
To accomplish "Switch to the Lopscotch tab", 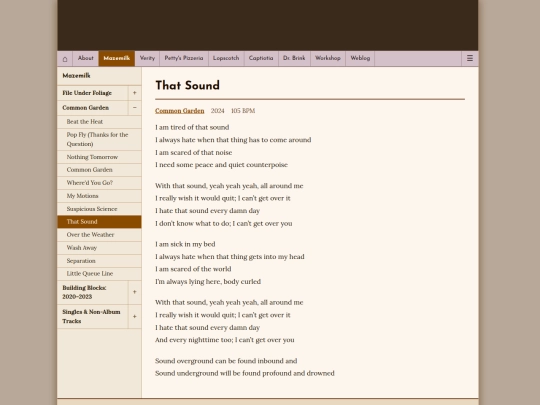I will (226, 59).
